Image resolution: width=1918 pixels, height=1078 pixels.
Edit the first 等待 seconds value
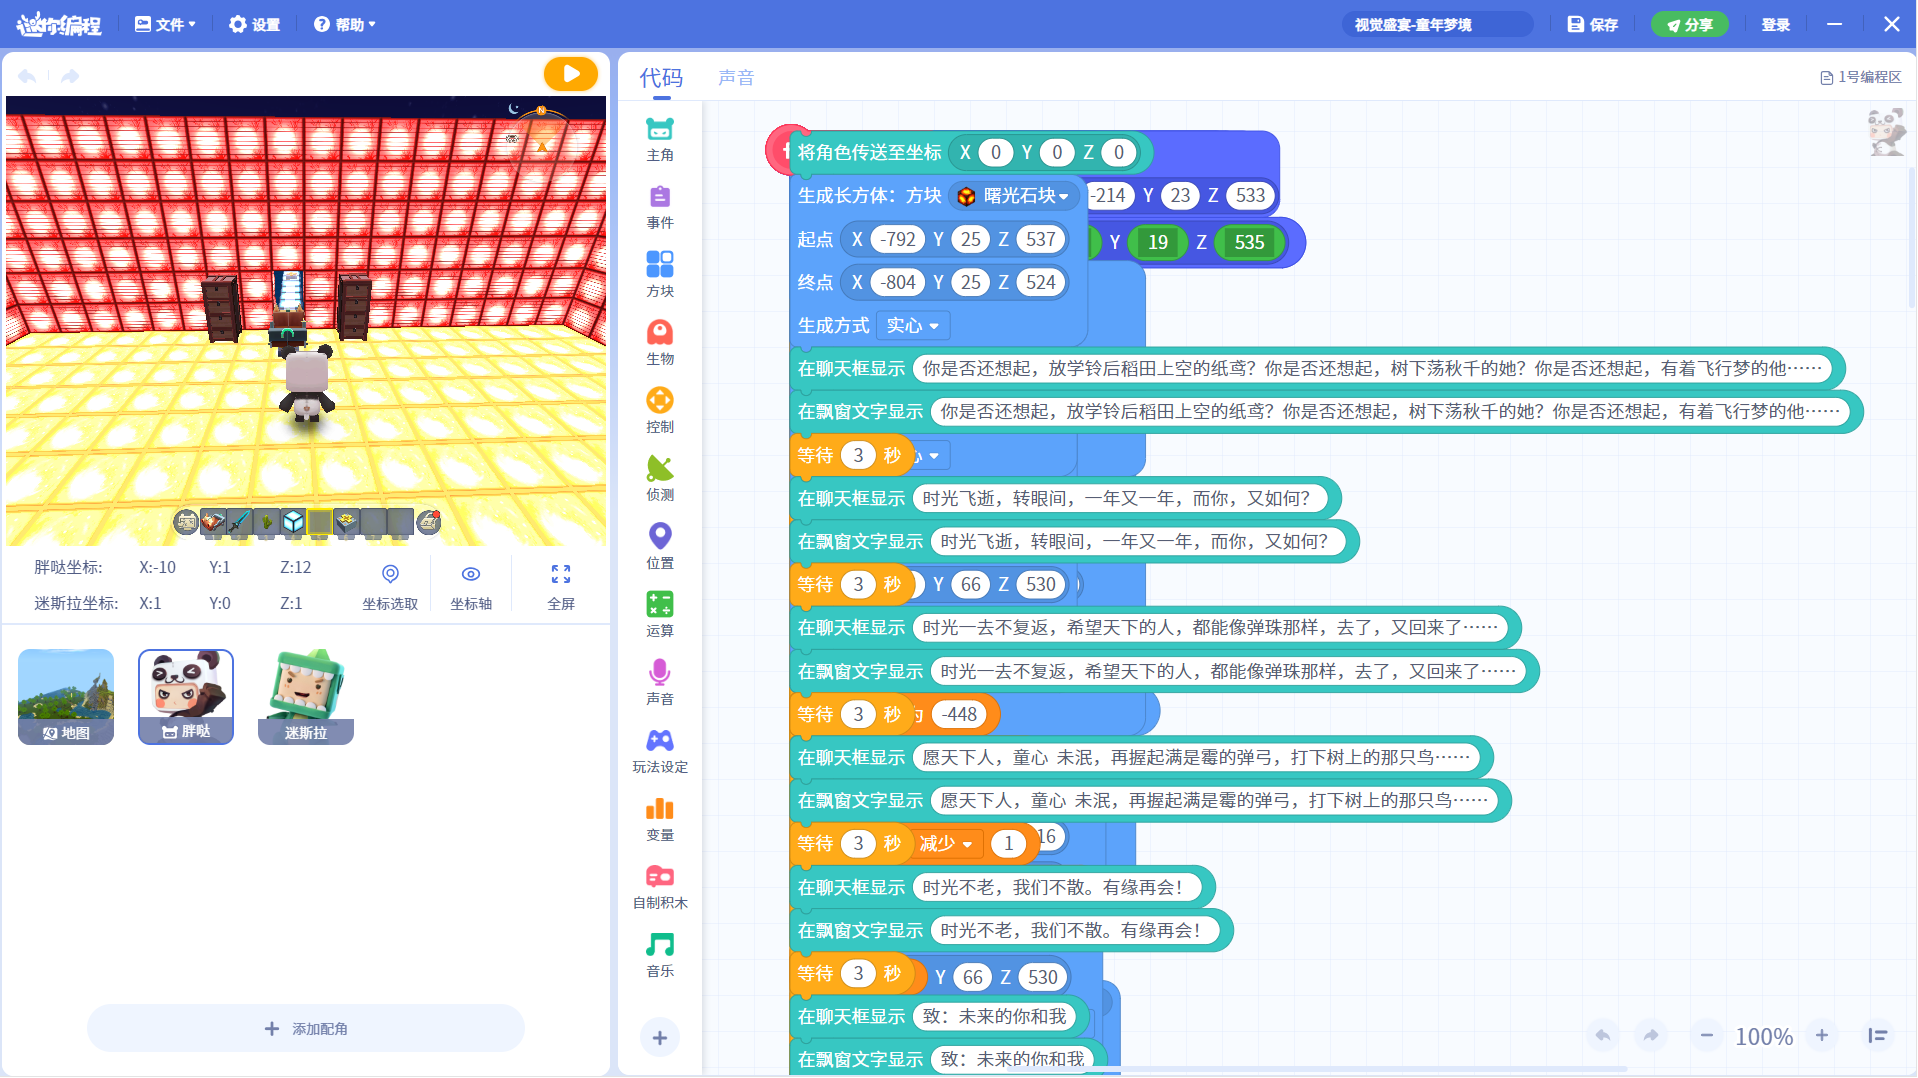[858, 456]
